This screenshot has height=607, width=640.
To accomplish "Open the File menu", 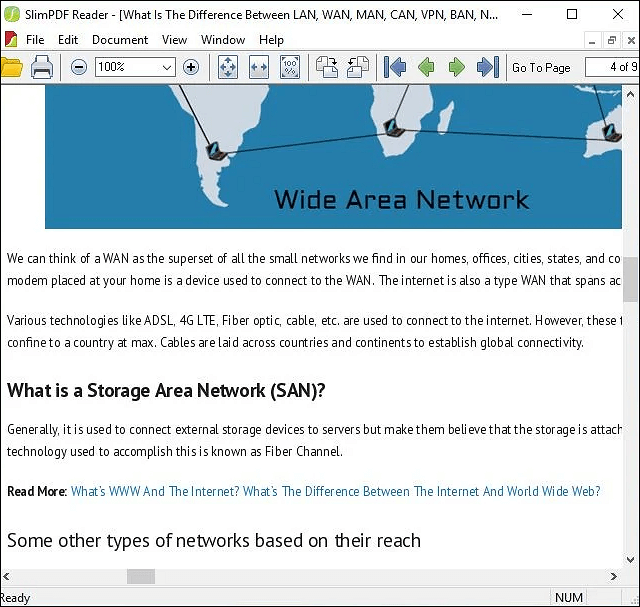I will (x=35, y=40).
